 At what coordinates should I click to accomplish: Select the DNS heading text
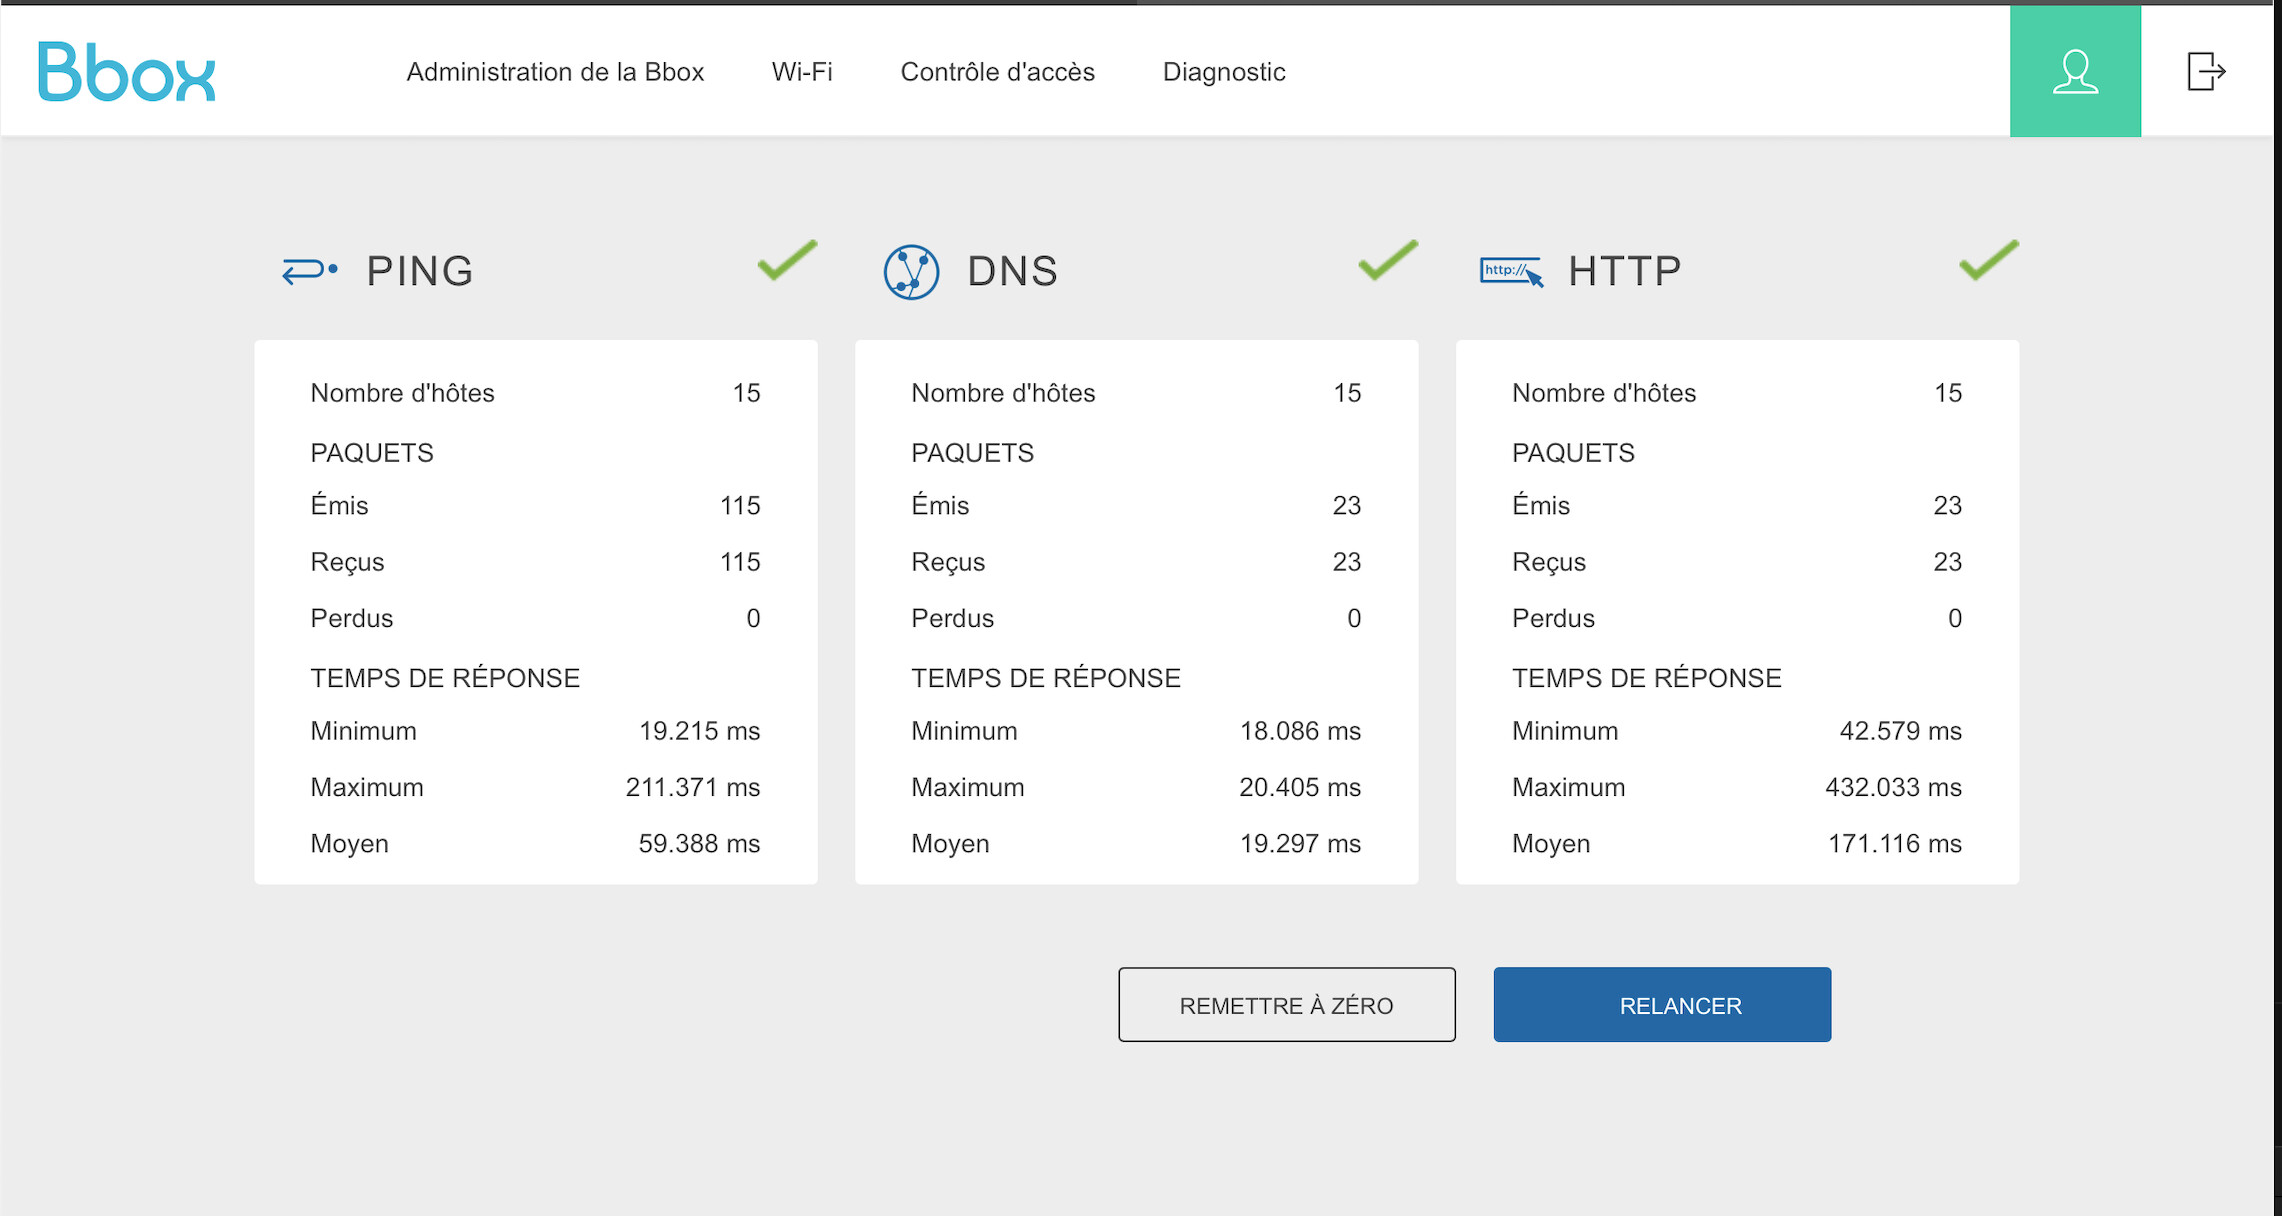click(1012, 271)
